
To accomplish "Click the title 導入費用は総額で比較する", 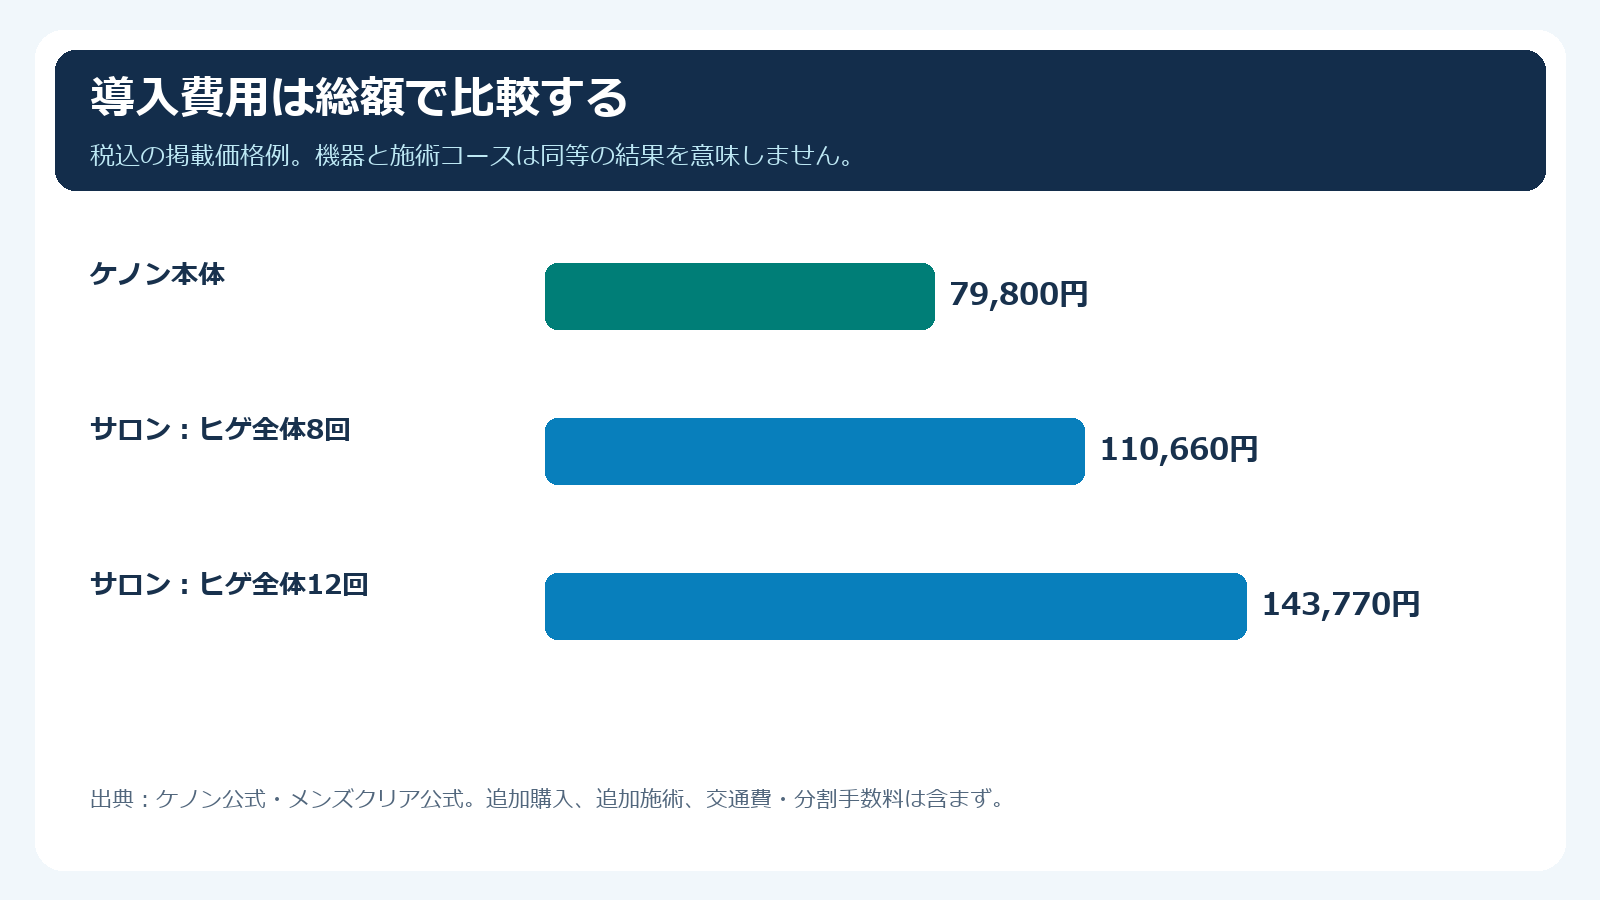I will (x=359, y=97).
